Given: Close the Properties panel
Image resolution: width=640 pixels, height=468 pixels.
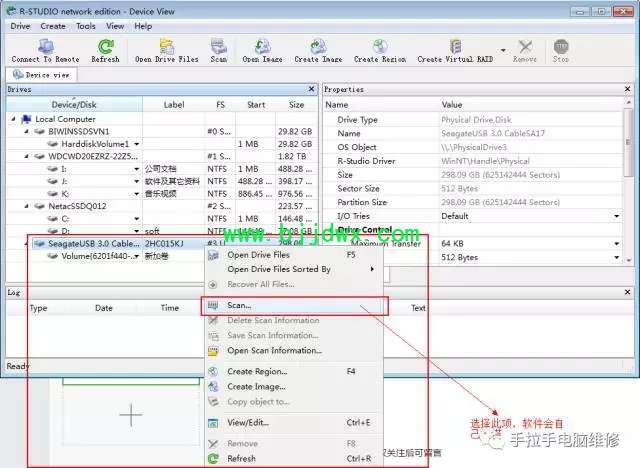Looking at the screenshot, I should click(x=628, y=89).
